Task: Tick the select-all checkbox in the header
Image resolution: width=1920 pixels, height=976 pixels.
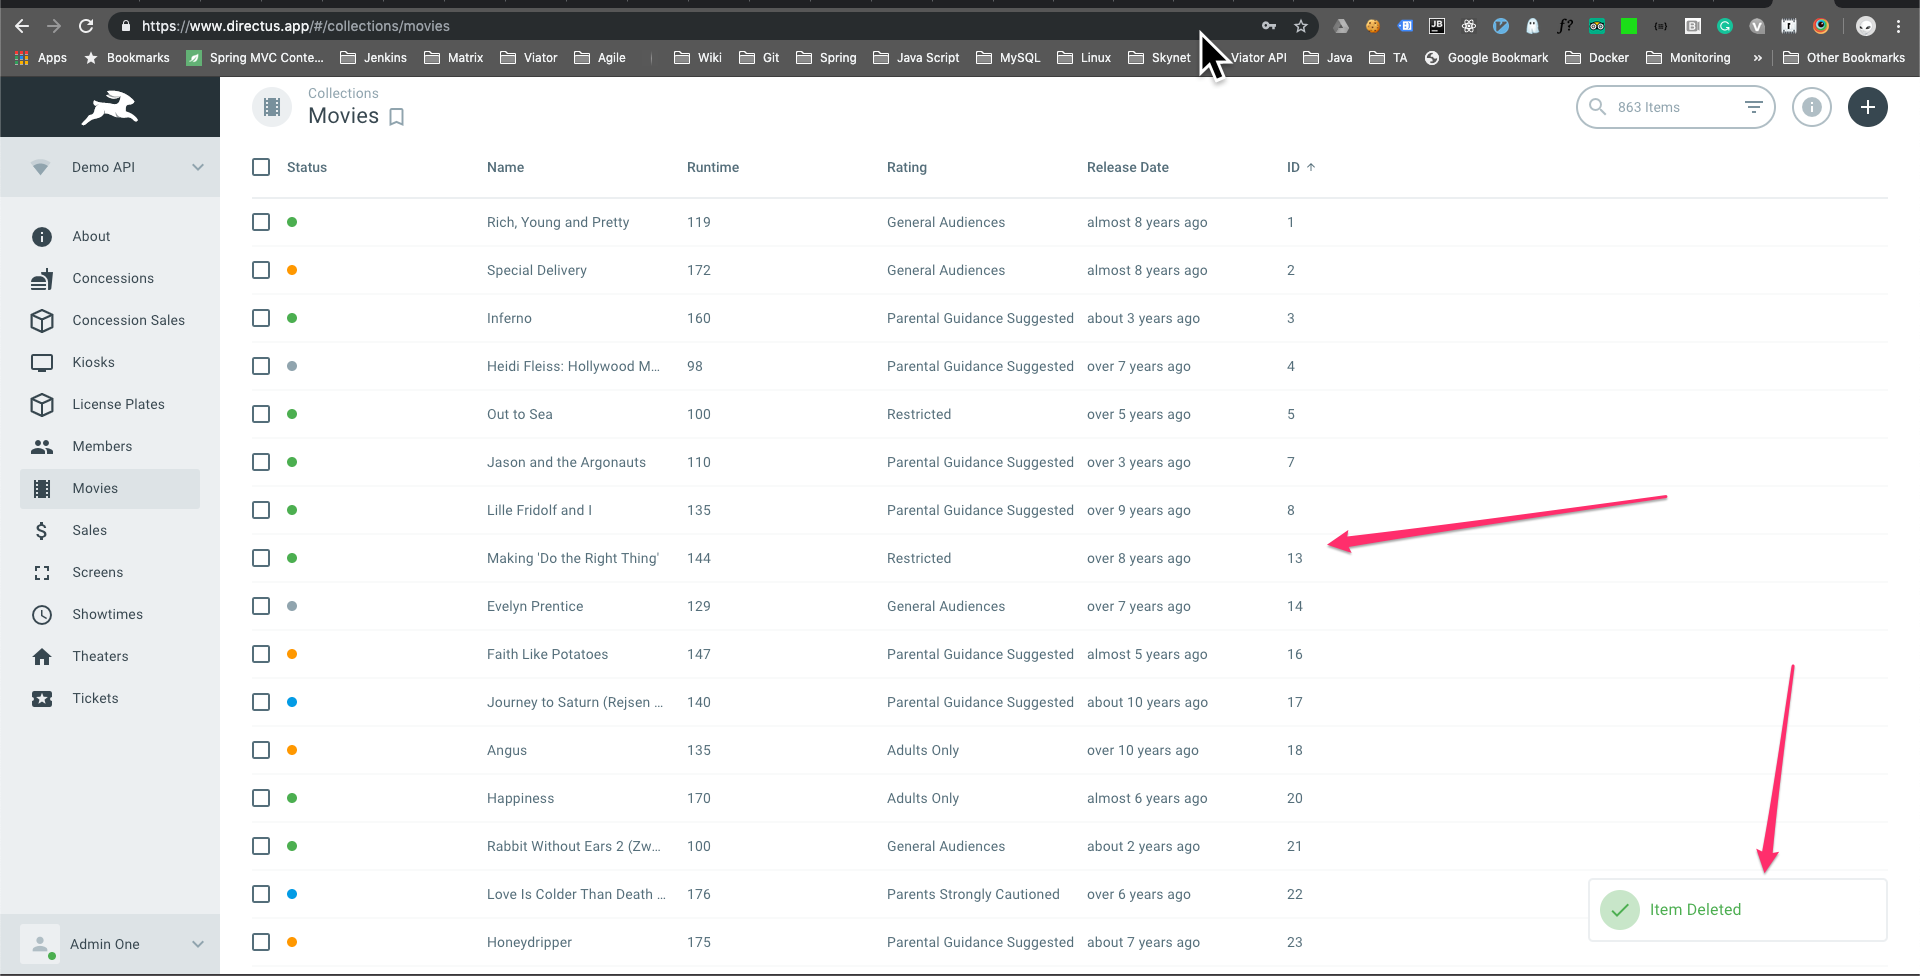Action: point(260,167)
